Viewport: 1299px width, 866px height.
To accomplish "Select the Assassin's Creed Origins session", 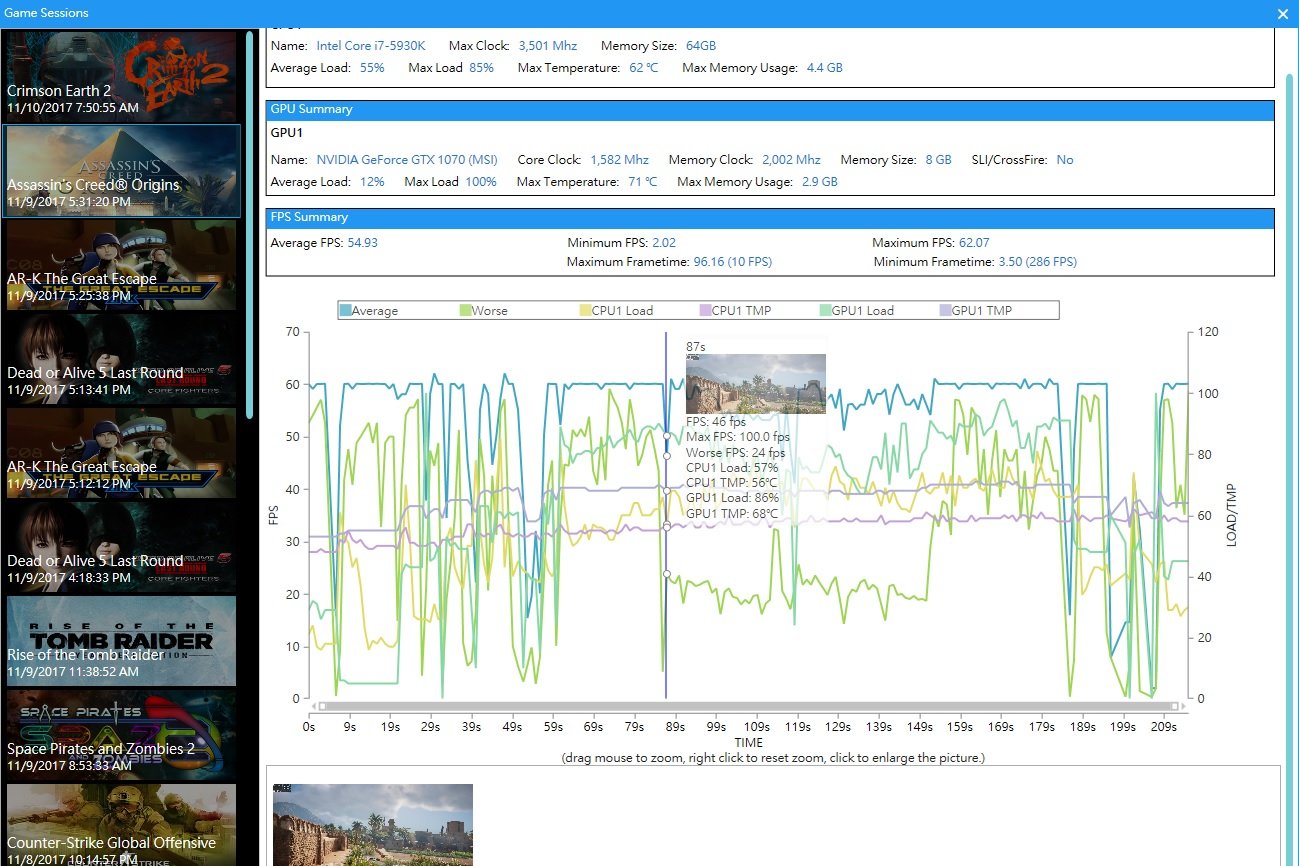I will click(121, 171).
